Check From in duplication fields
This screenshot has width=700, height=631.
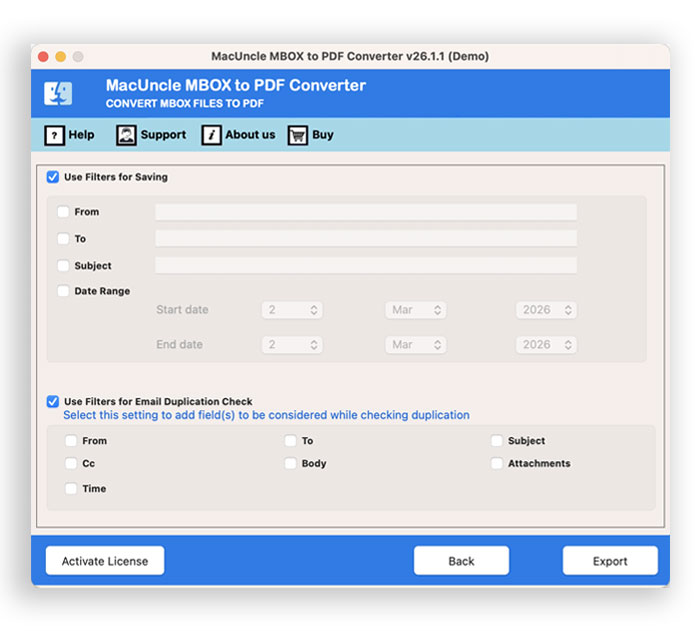point(71,441)
